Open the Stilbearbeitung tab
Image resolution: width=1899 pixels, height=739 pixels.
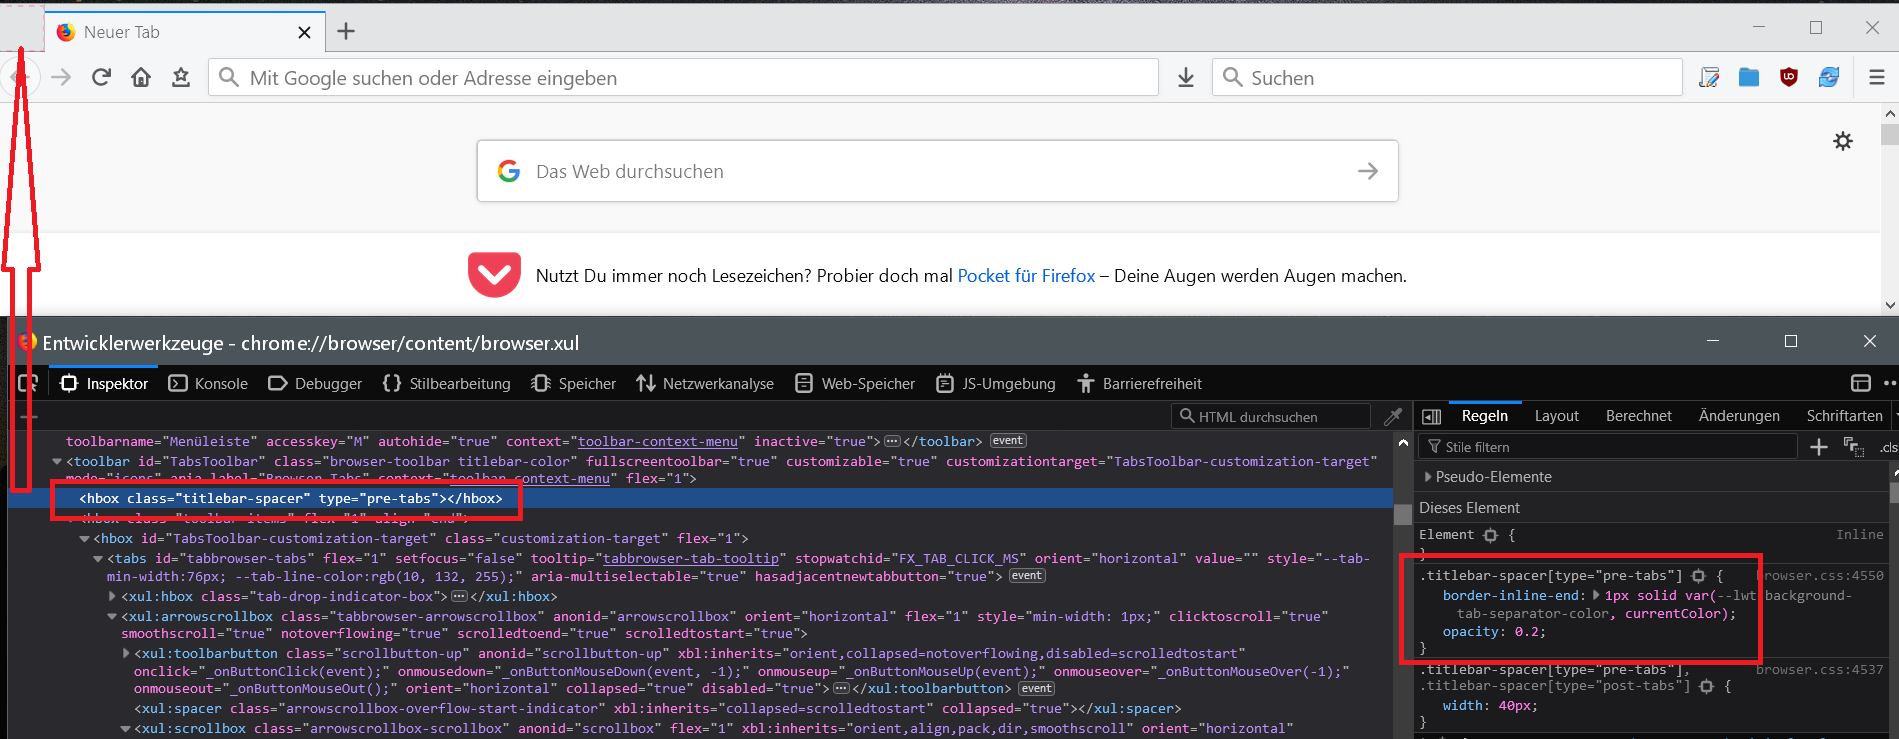[446, 383]
